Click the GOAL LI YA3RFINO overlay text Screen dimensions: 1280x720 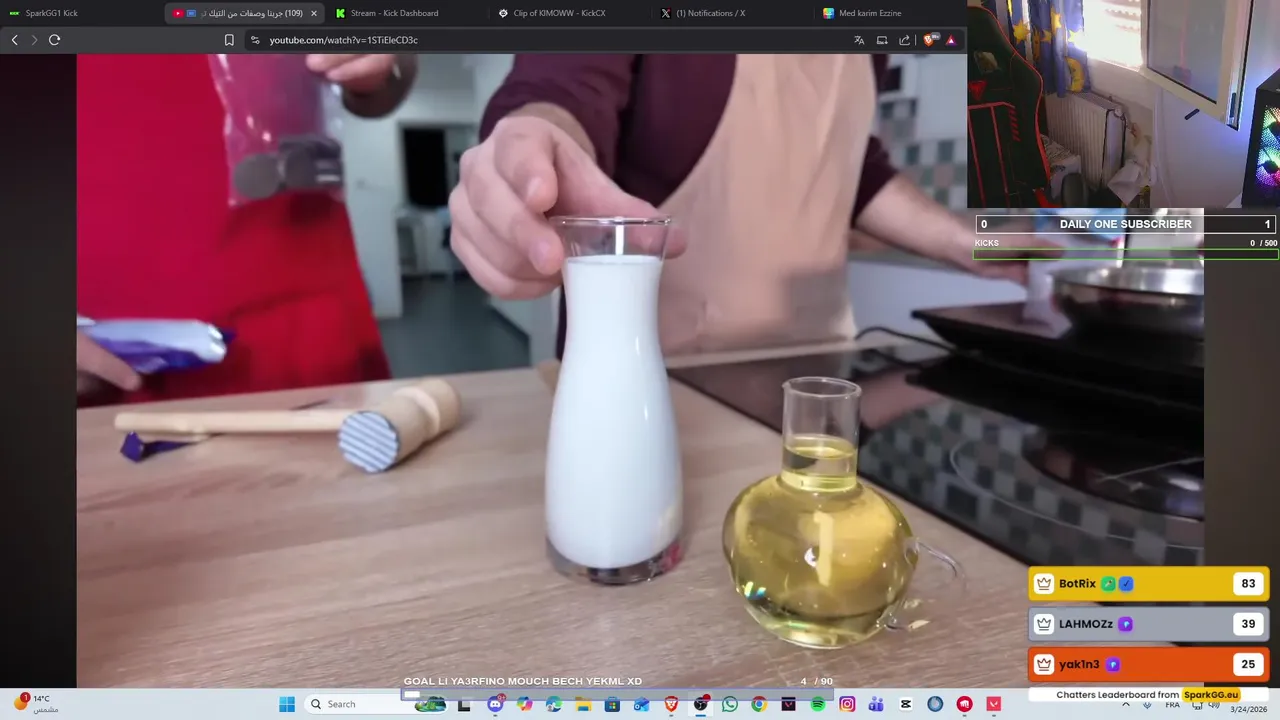coord(523,681)
